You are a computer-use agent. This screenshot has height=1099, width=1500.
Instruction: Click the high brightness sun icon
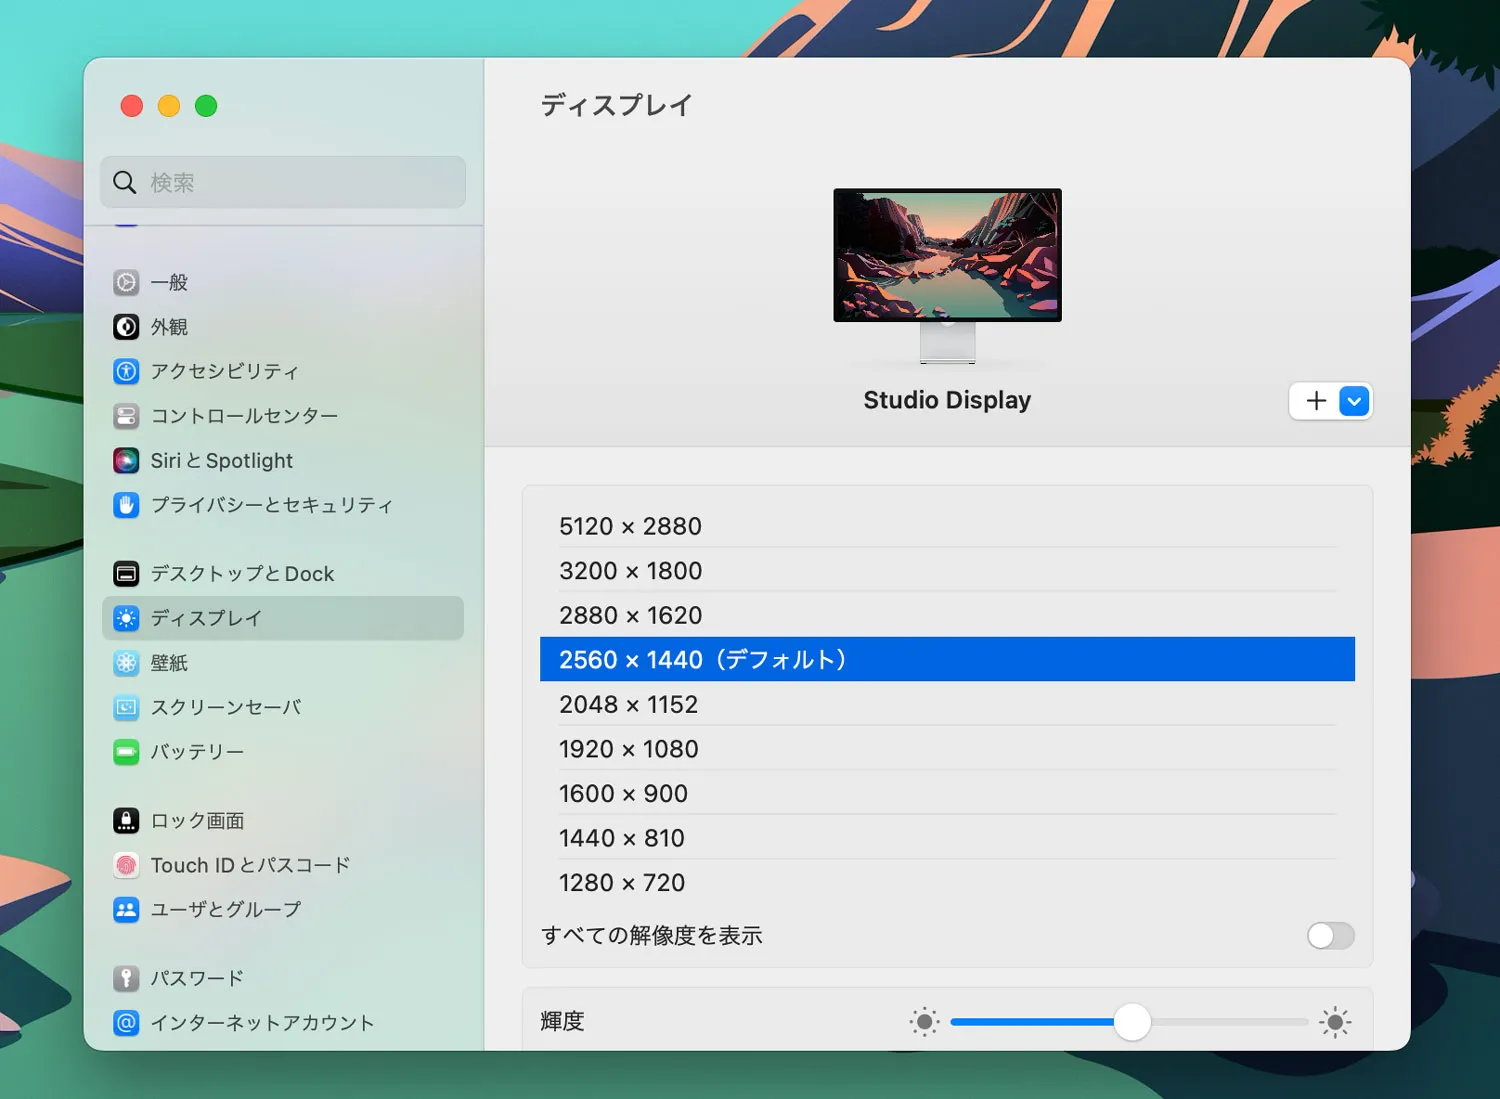pyautogui.click(x=1335, y=1022)
